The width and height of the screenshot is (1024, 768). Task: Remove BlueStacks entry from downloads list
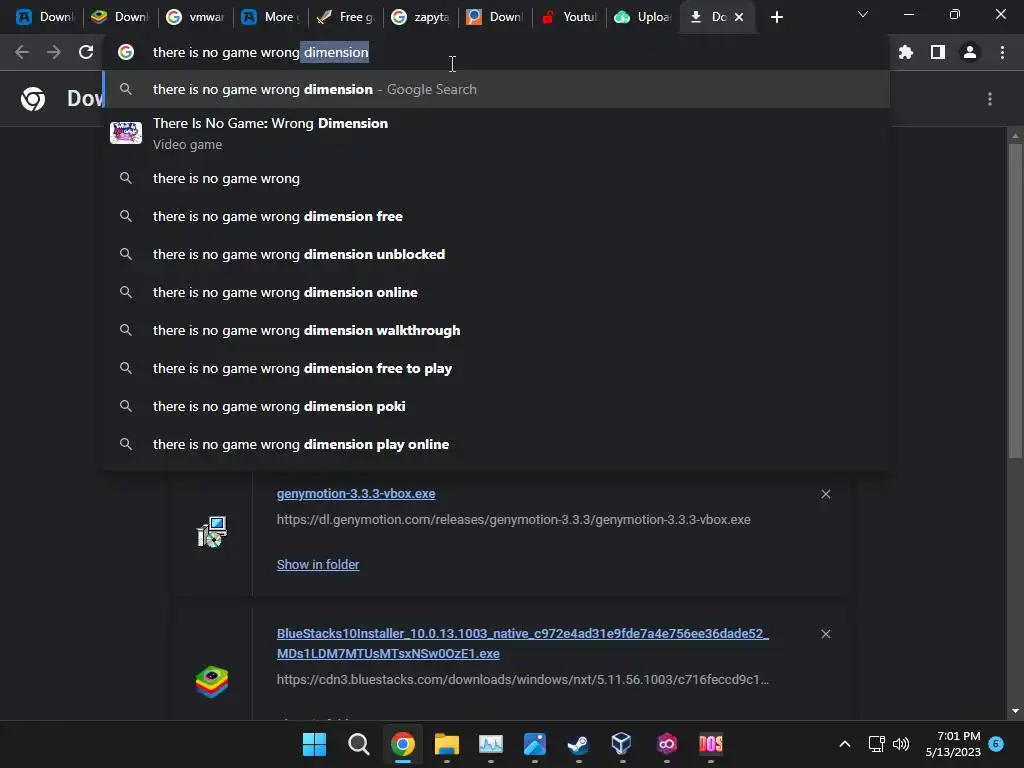point(825,634)
